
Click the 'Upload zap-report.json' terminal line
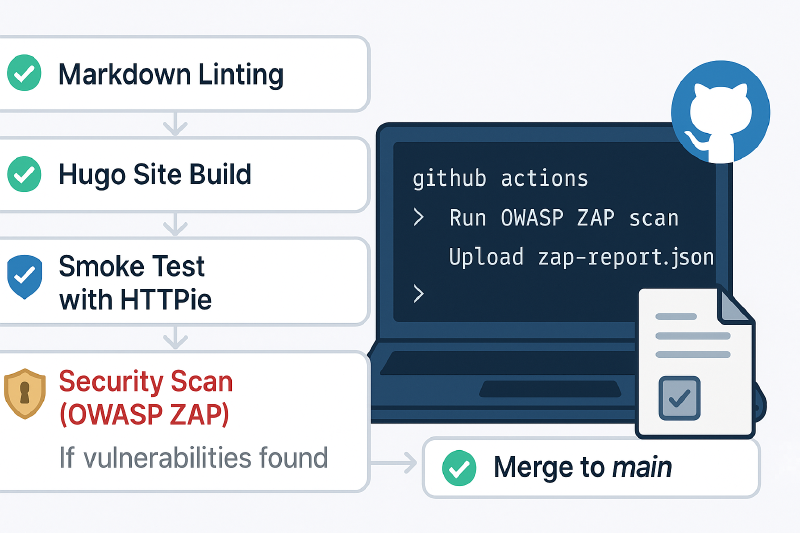point(581,257)
